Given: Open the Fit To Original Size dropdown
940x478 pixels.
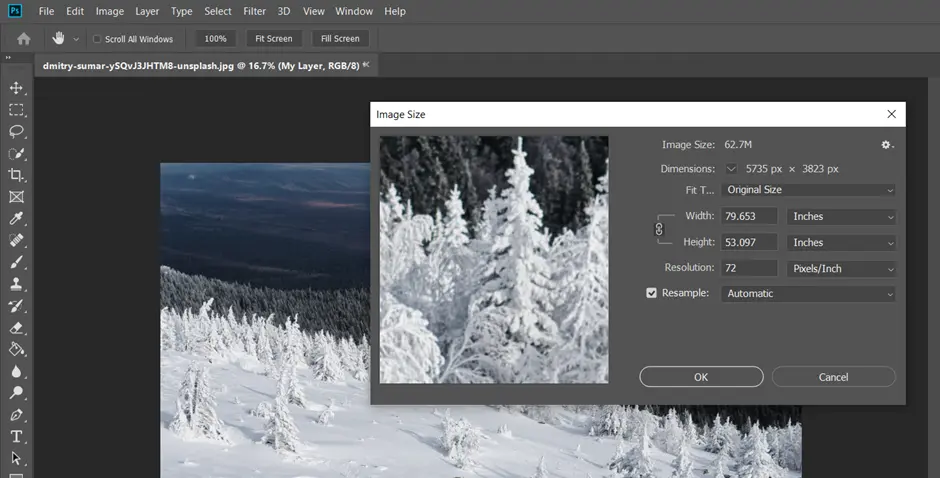Looking at the screenshot, I should [808, 190].
